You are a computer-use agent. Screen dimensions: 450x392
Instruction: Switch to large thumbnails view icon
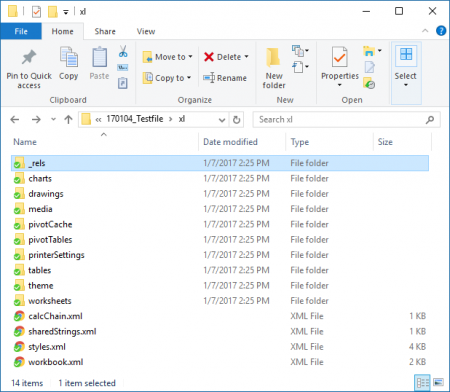(438, 383)
